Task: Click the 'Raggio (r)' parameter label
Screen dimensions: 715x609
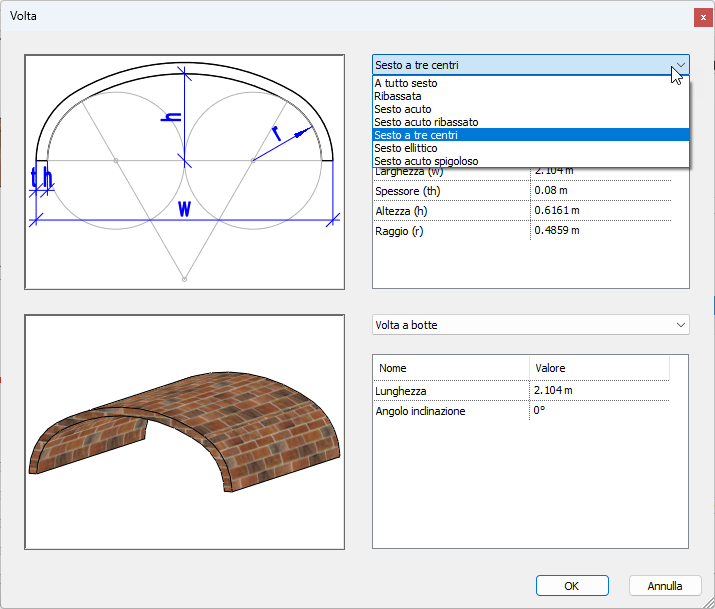Action: (x=399, y=231)
